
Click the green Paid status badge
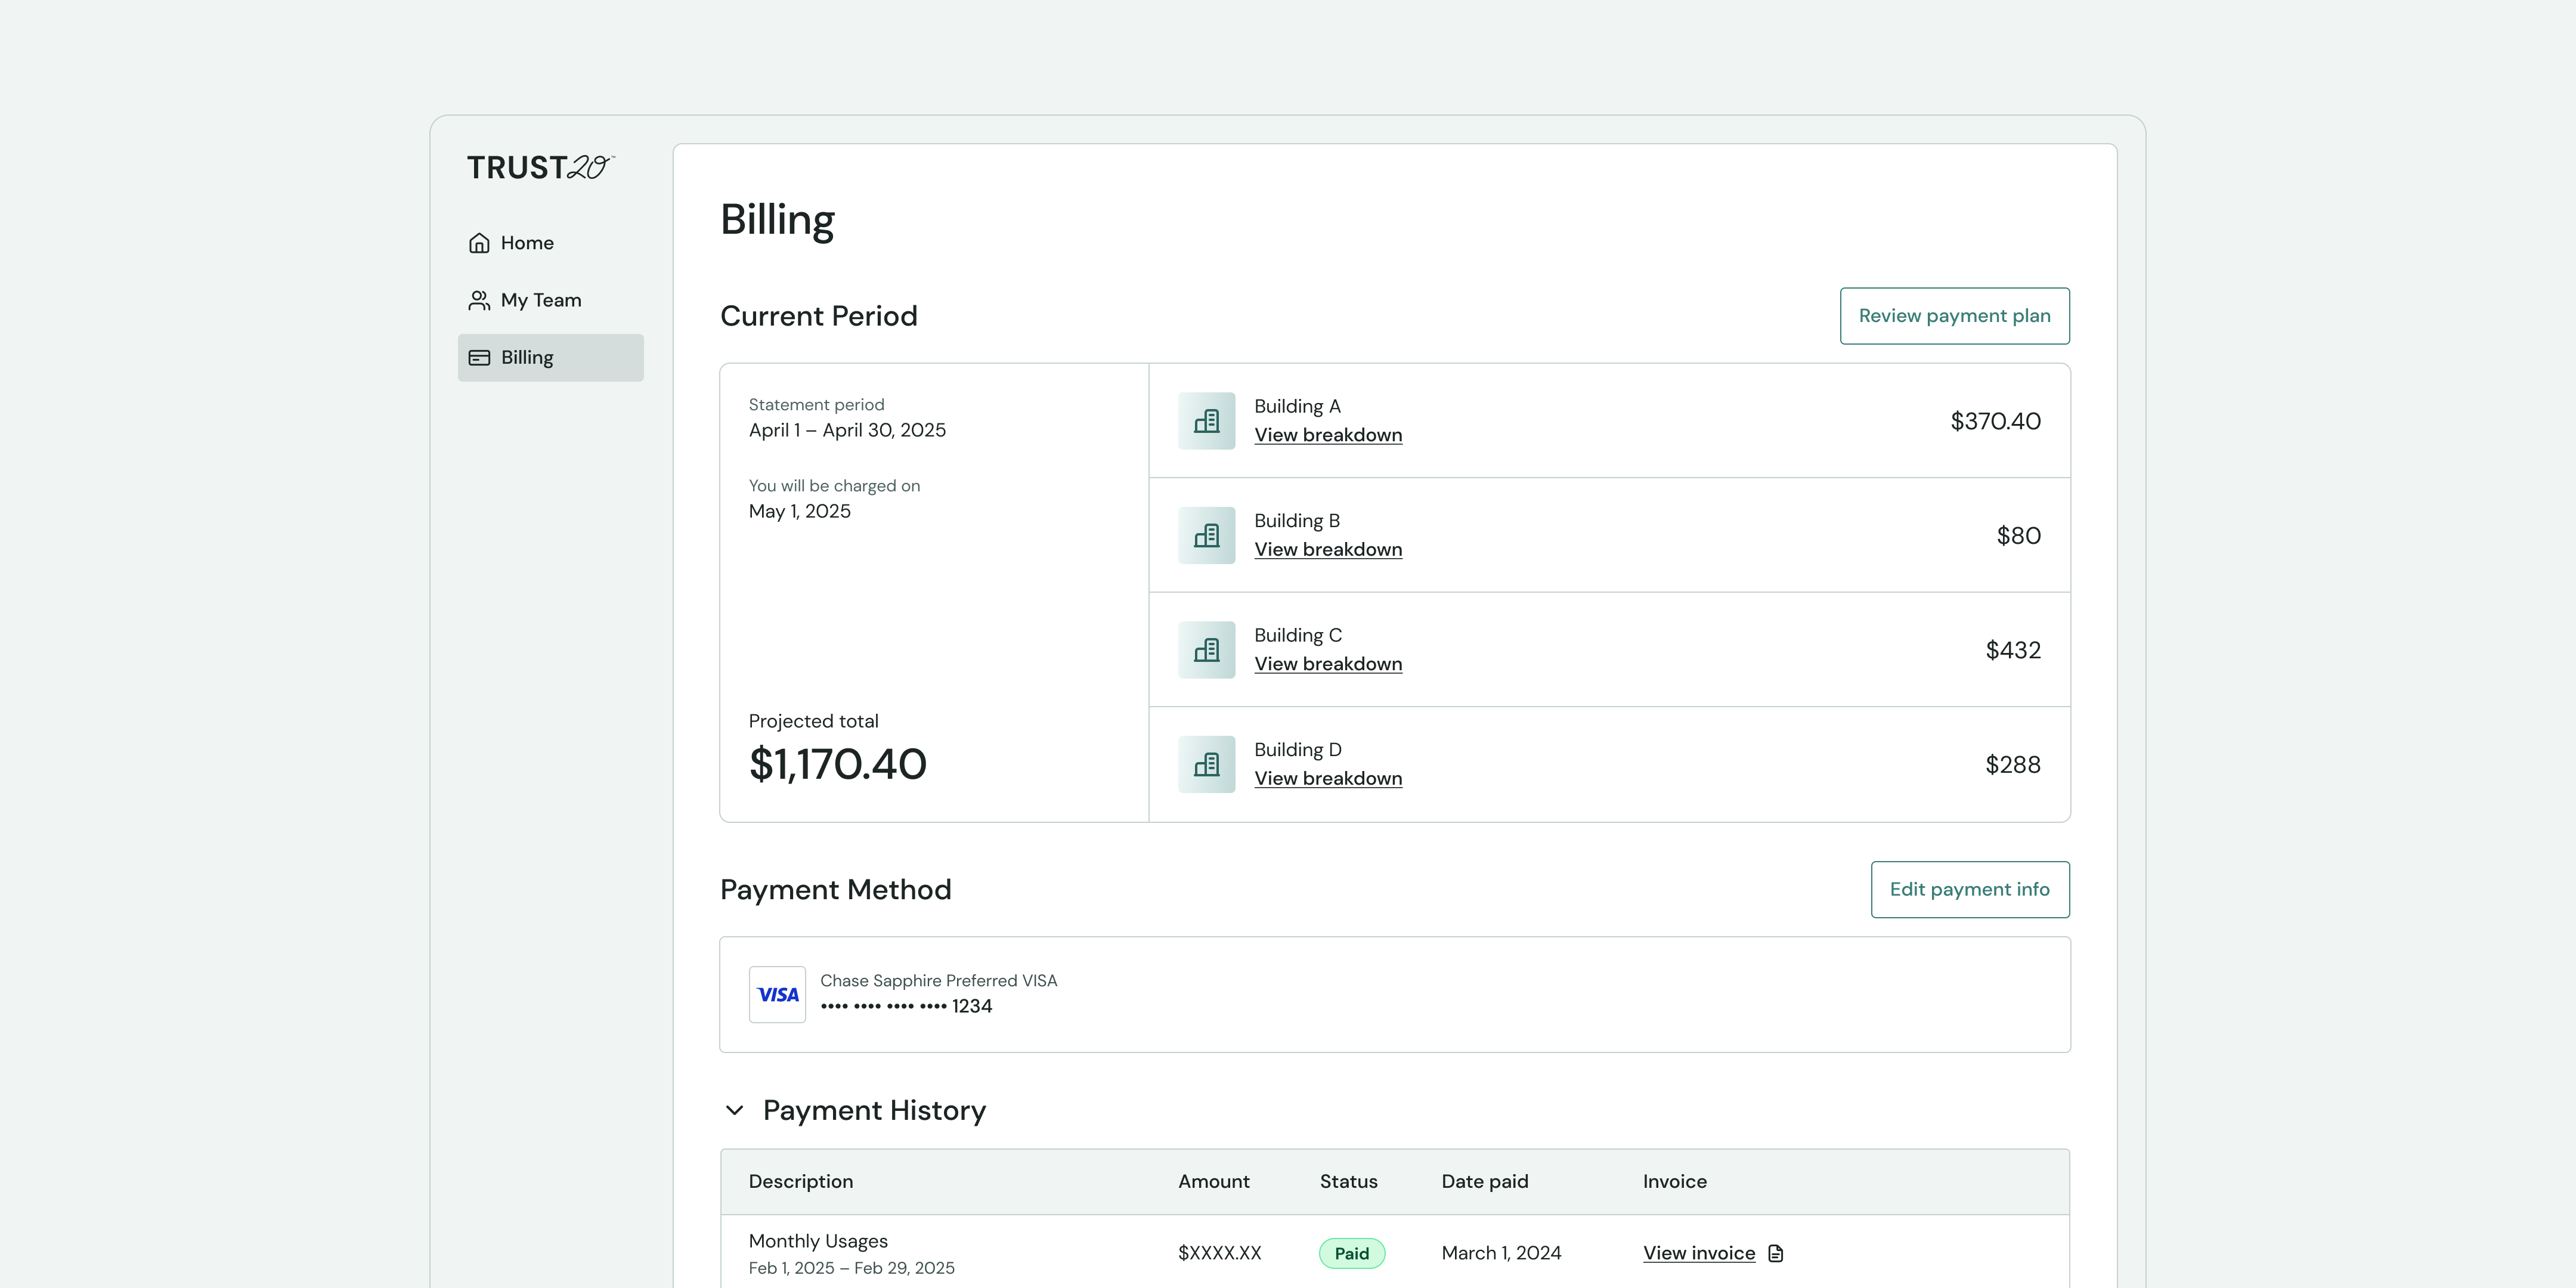pyautogui.click(x=1351, y=1253)
